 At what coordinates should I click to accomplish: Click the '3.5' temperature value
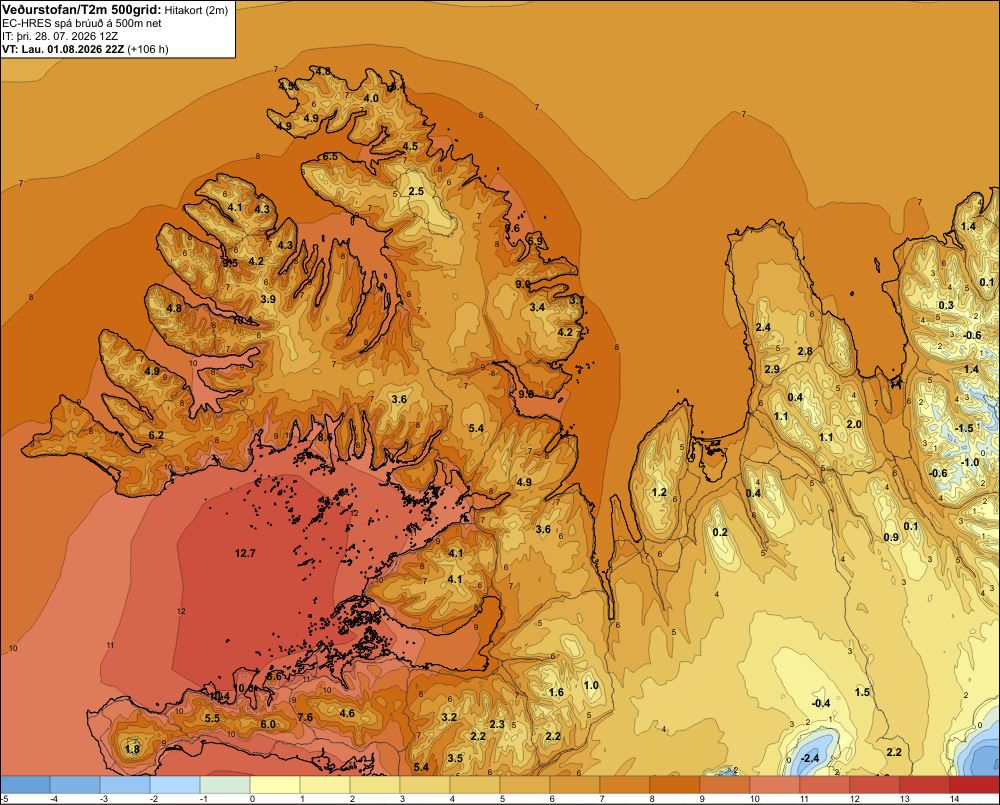(455, 758)
